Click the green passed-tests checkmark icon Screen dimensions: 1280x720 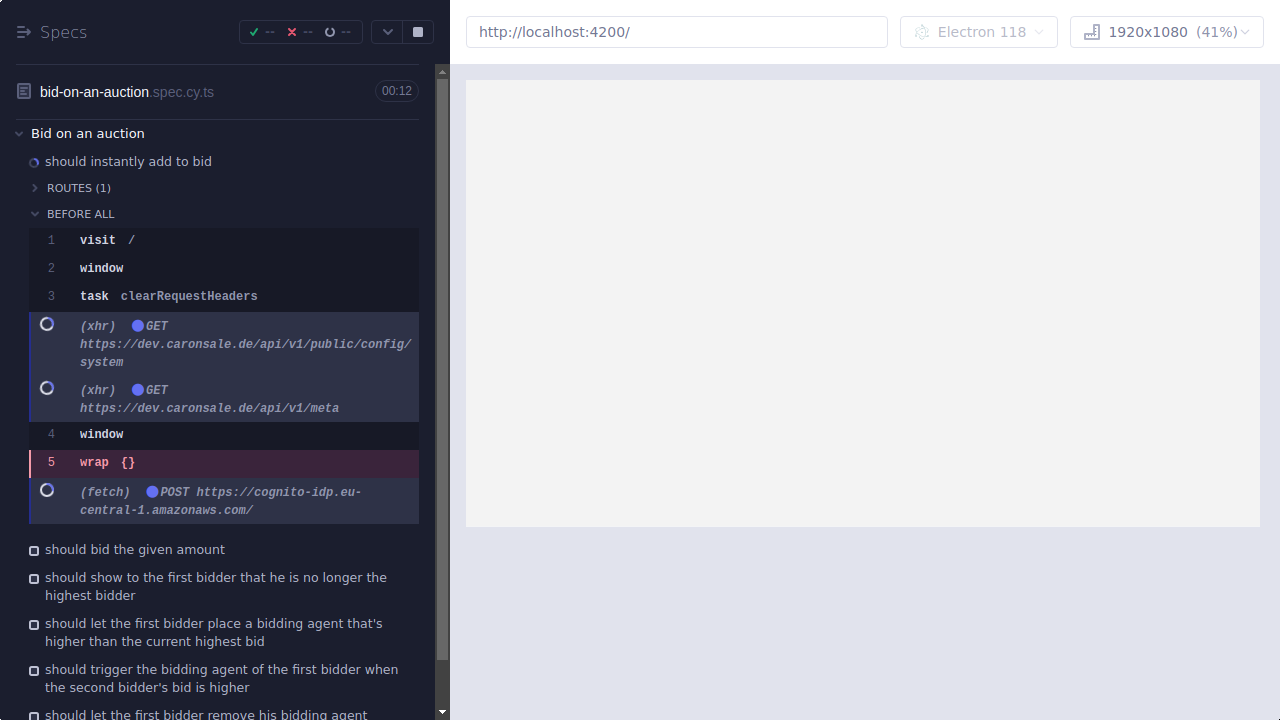pyautogui.click(x=255, y=31)
